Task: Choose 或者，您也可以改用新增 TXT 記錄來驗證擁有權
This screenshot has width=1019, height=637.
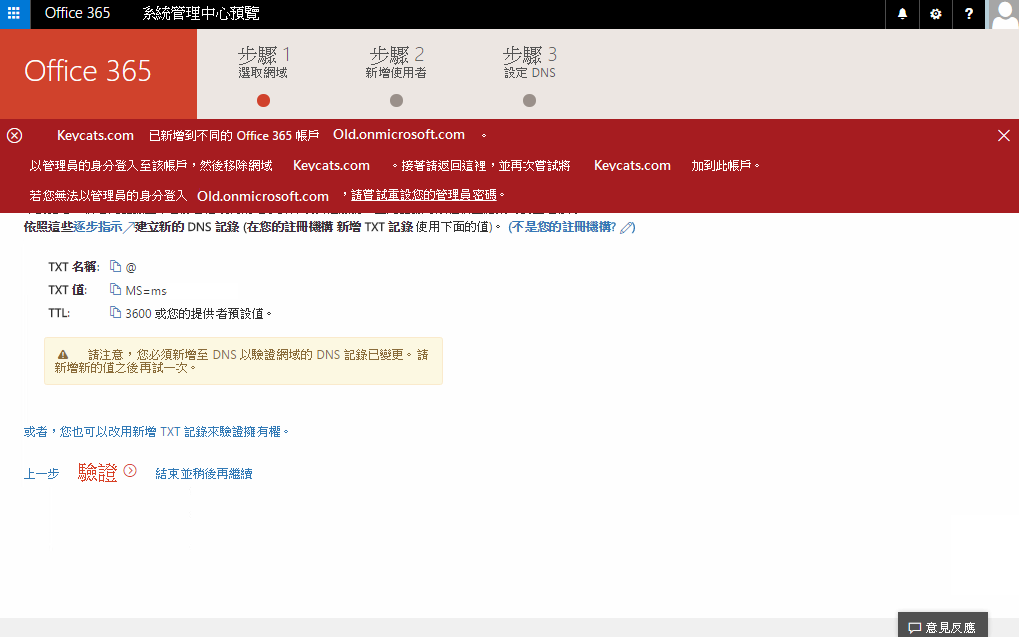Action: click(155, 432)
